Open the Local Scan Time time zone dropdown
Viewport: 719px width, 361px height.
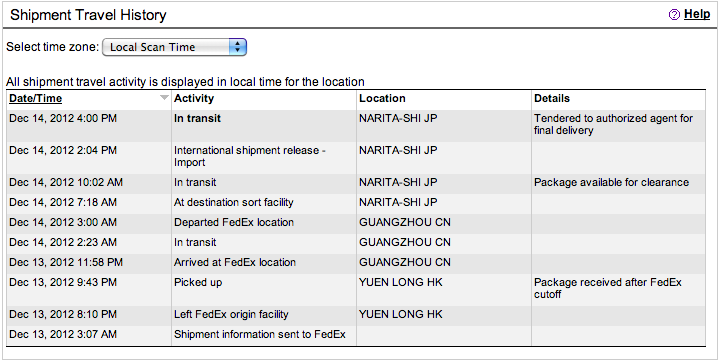coord(174,47)
